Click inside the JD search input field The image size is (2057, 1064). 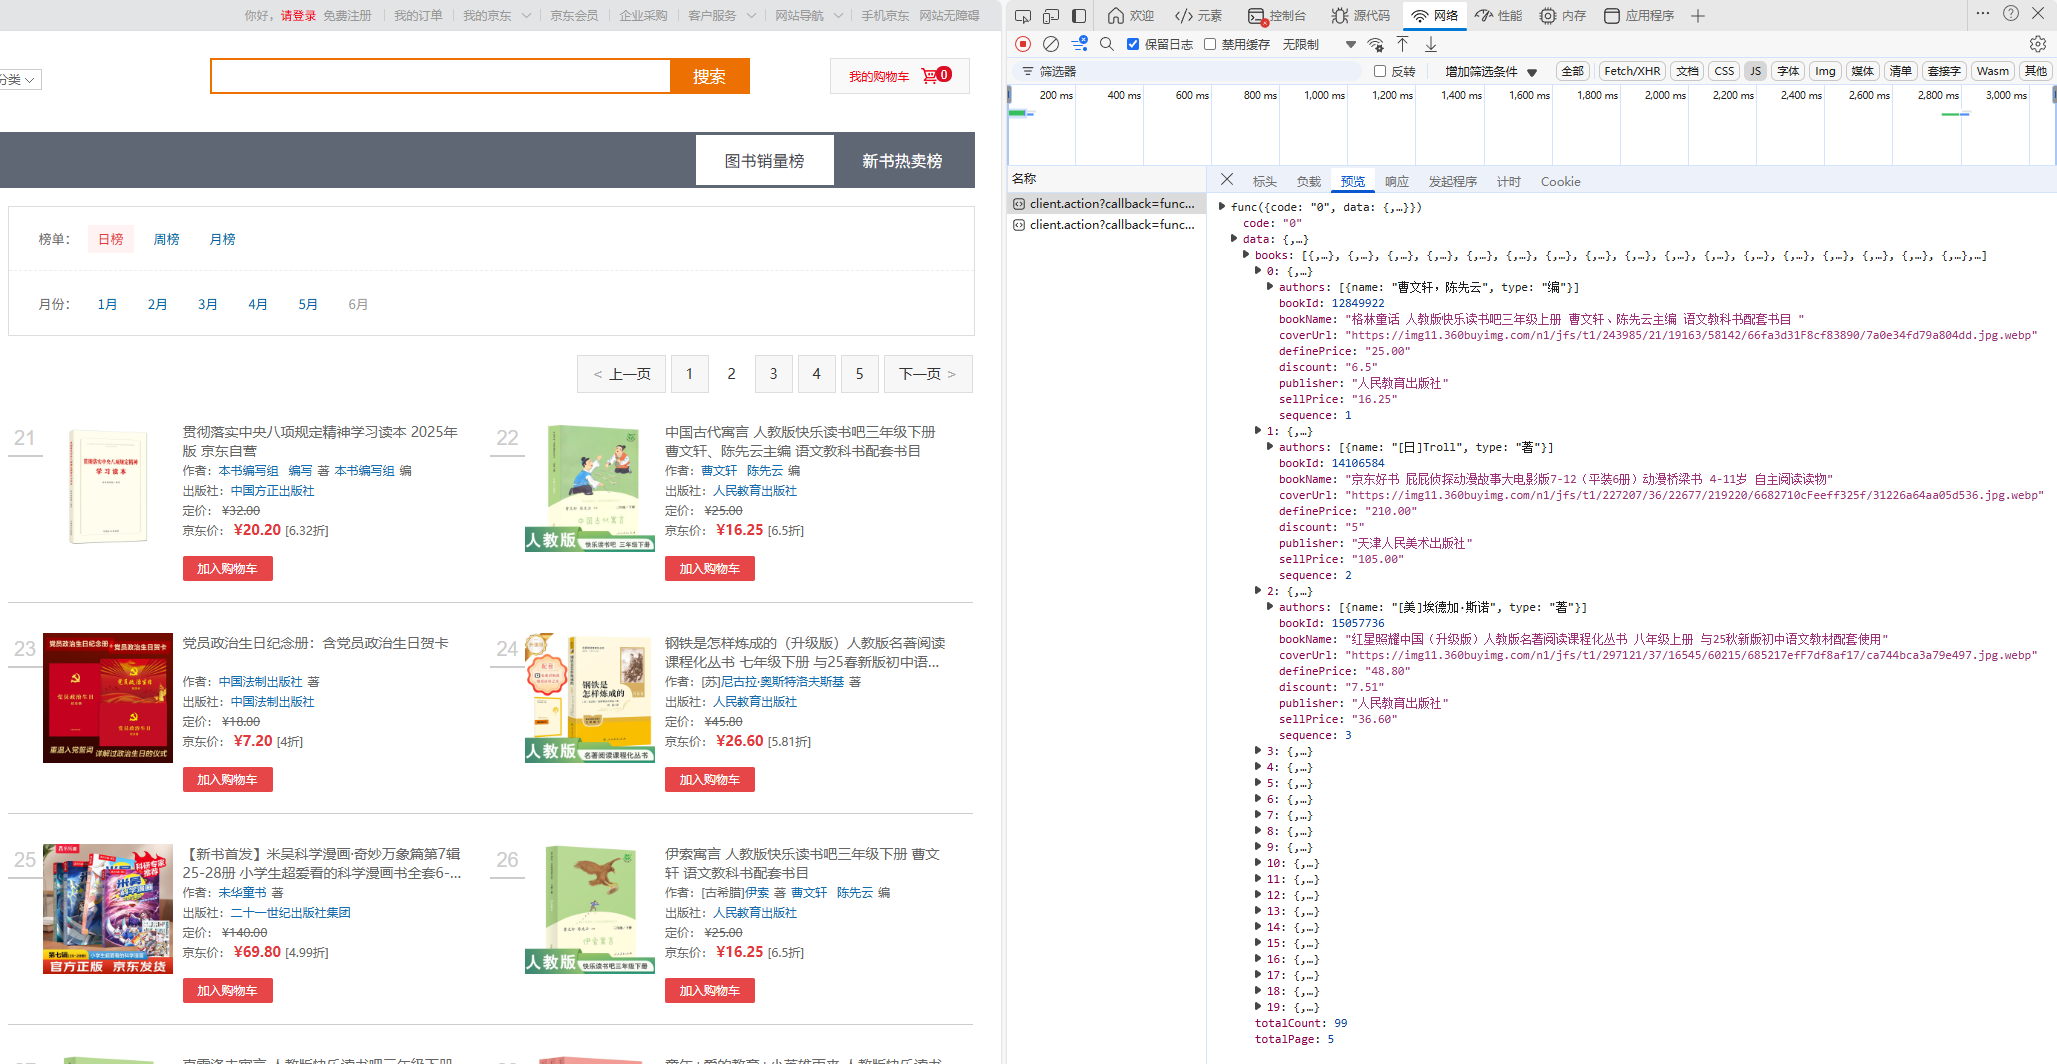pyautogui.click(x=440, y=76)
